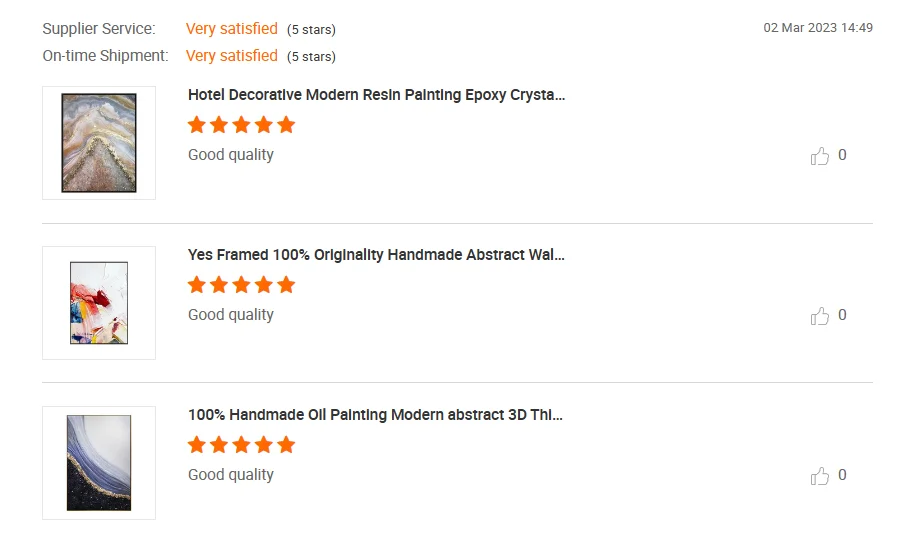
Task: Open the Hotel Decorative Resin Painting thumbnail
Action: pos(99,143)
